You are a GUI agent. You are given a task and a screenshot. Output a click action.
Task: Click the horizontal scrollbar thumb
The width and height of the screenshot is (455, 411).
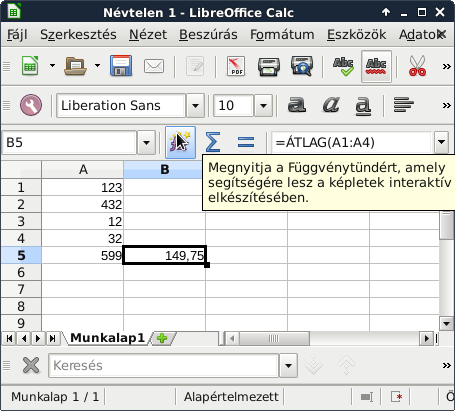pos(274,339)
